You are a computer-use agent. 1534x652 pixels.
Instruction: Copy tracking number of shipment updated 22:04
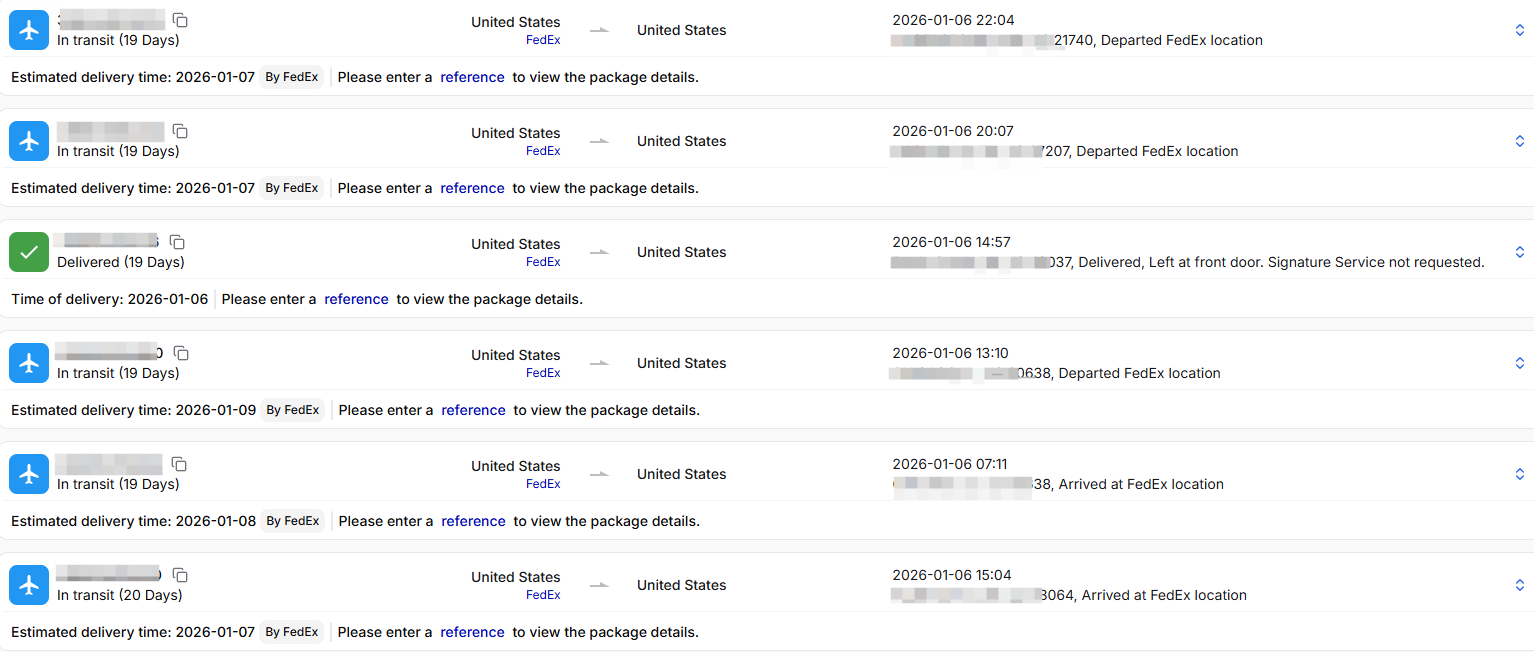click(180, 21)
